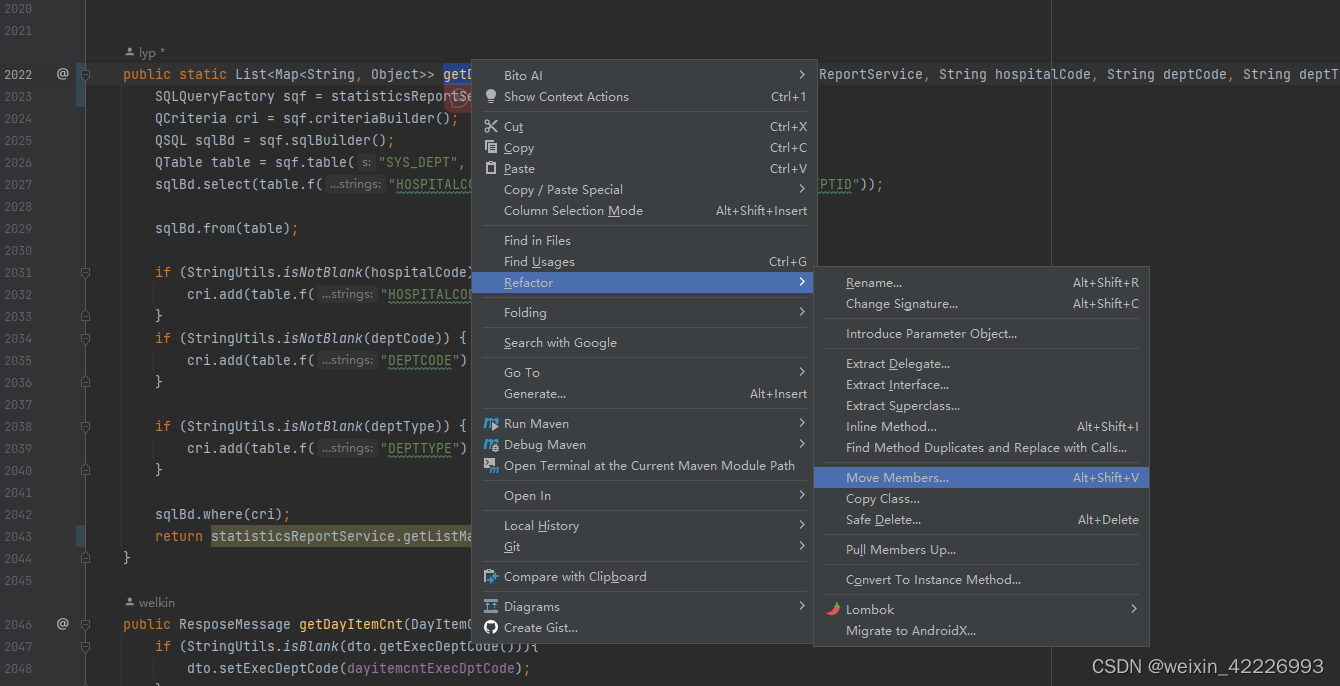
Task: Expand the Local History submenu
Action: click(x=541, y=526)
